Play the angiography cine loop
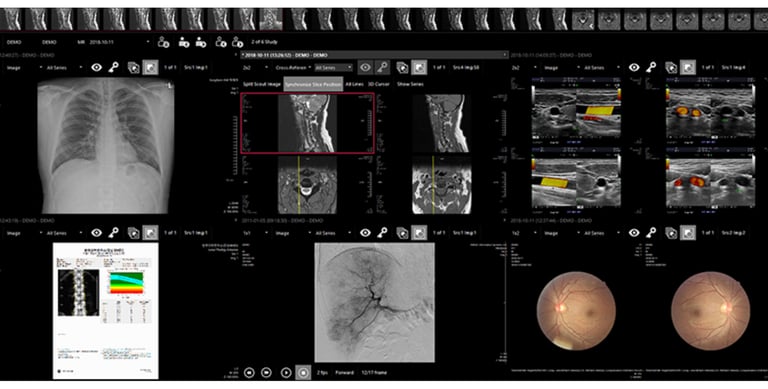 tap(286, 372)
